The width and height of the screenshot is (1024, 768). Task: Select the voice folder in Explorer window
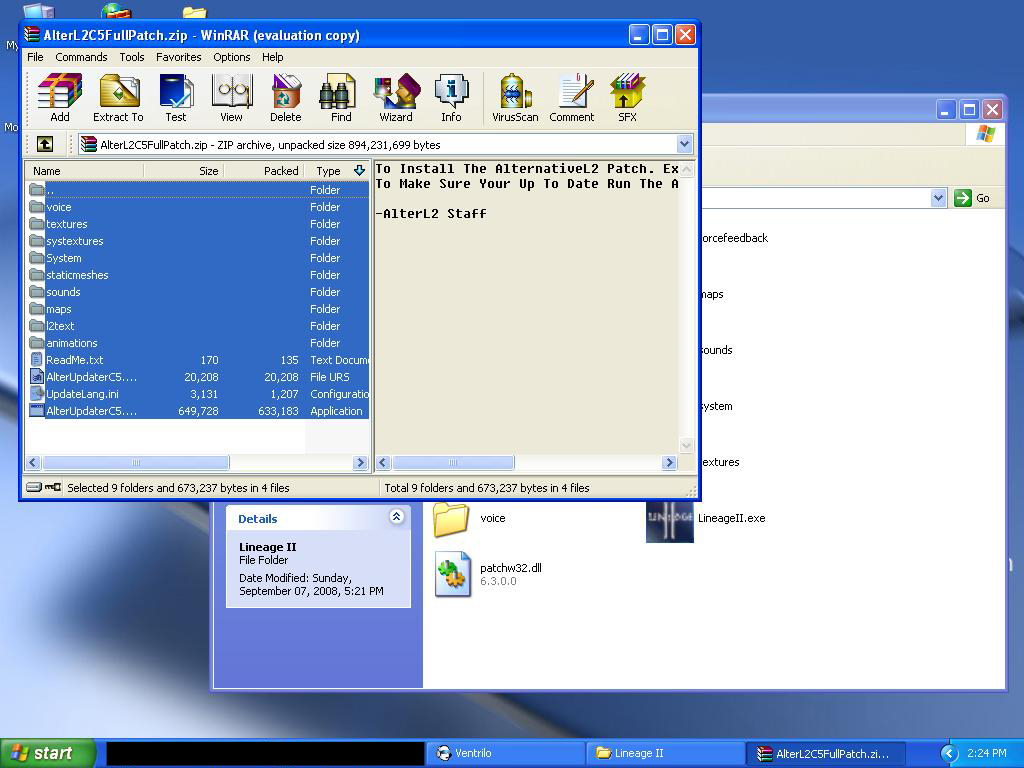[470, 519]
